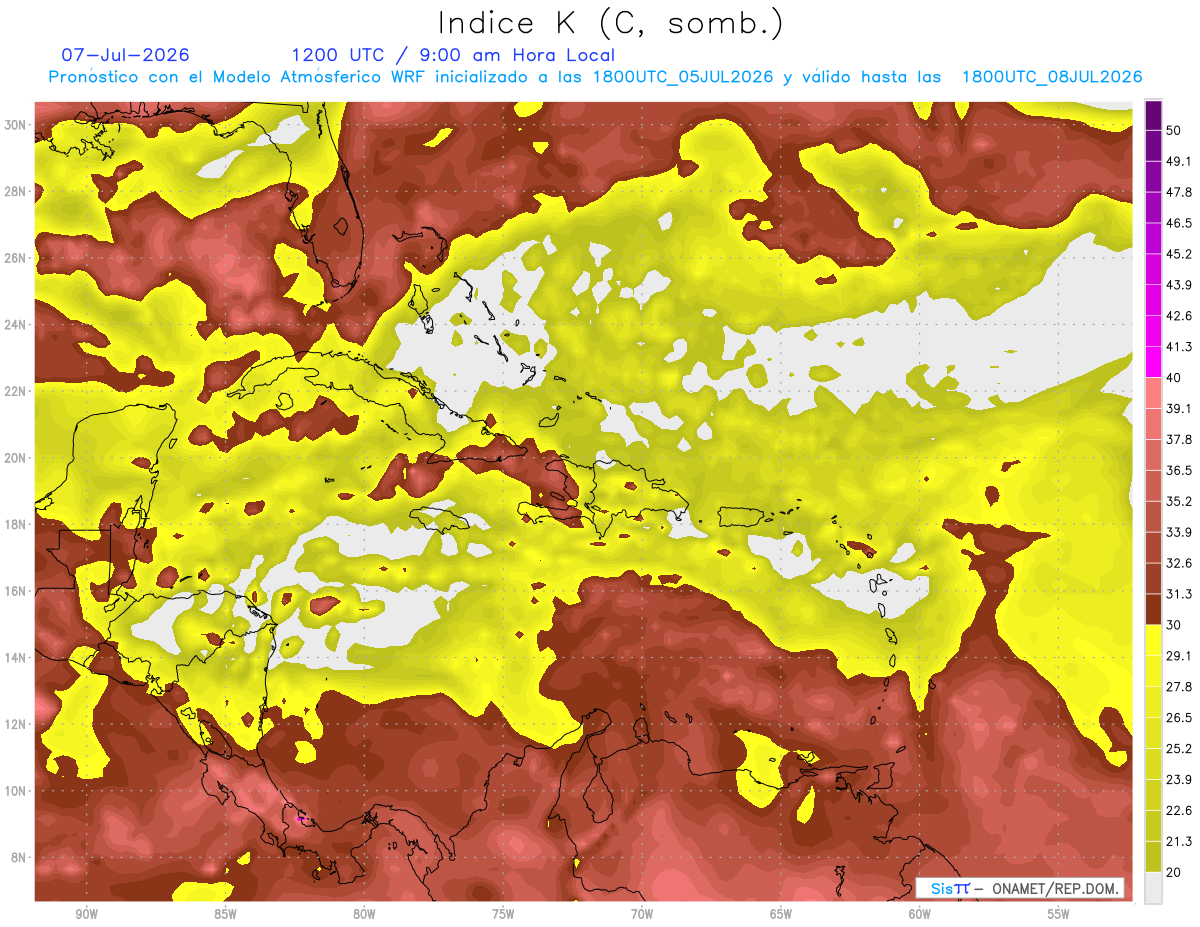Click the colorbar value '20' at the legend bottom
The width and height of the screenshot is (1200, 927).
(x=1175, y=872)
